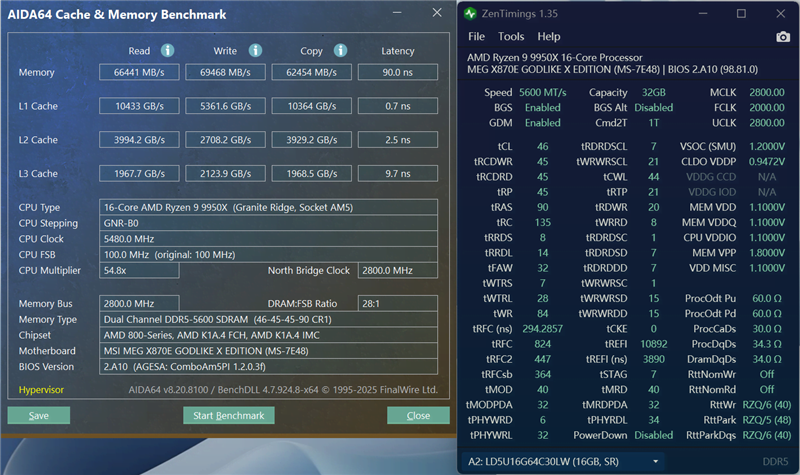Minimize the AIDA64 benchmark window
This screenshot has width=800, height=475.
point(398,14)
